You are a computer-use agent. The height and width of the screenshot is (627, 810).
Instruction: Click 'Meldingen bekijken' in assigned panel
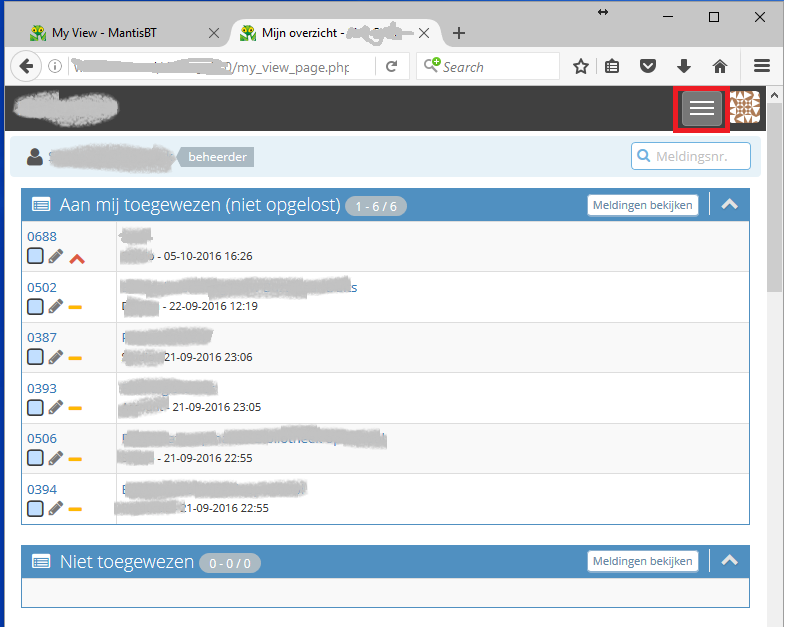[x=642, y=205]
